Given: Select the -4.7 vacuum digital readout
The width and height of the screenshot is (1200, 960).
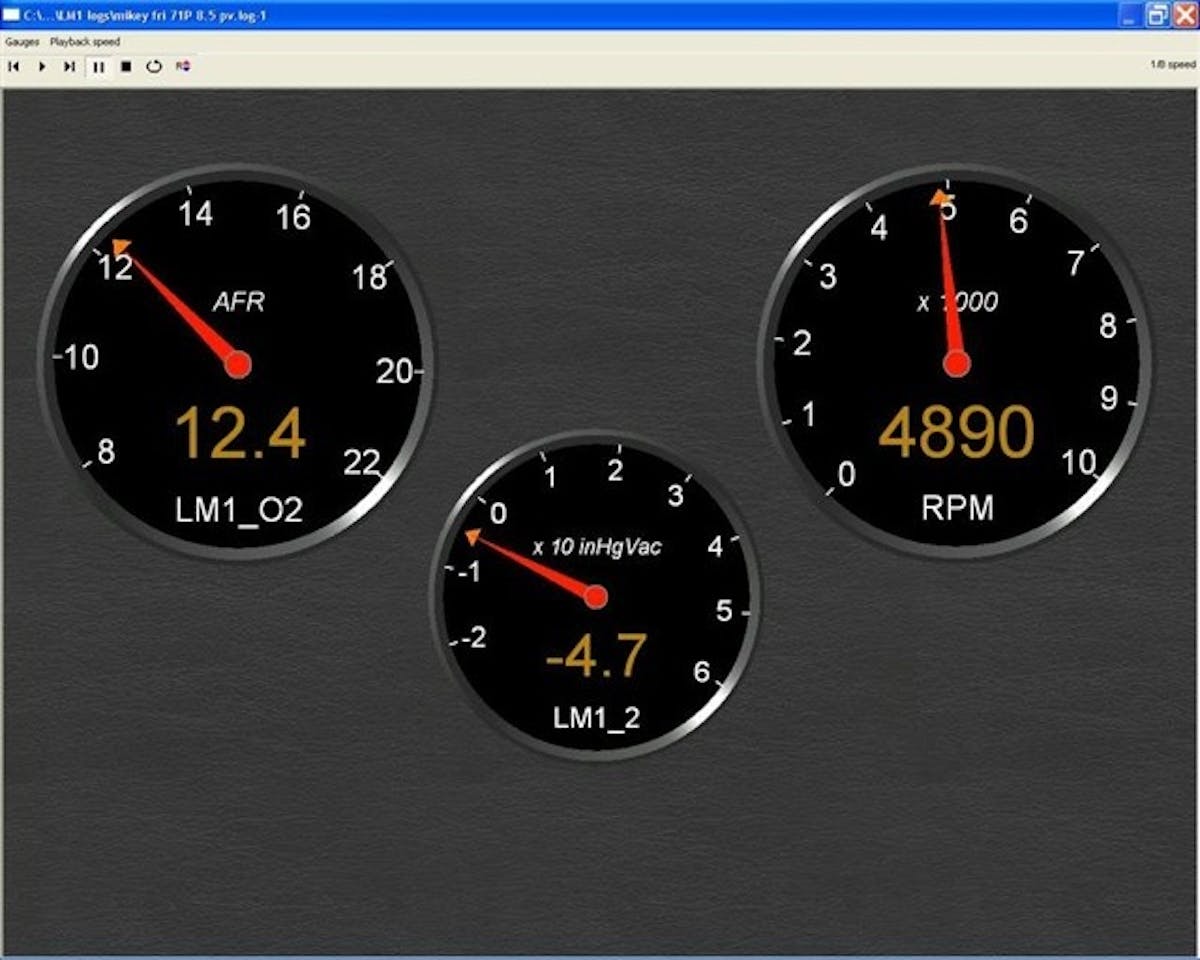Looking at the screenshot, I should (596, 657).
